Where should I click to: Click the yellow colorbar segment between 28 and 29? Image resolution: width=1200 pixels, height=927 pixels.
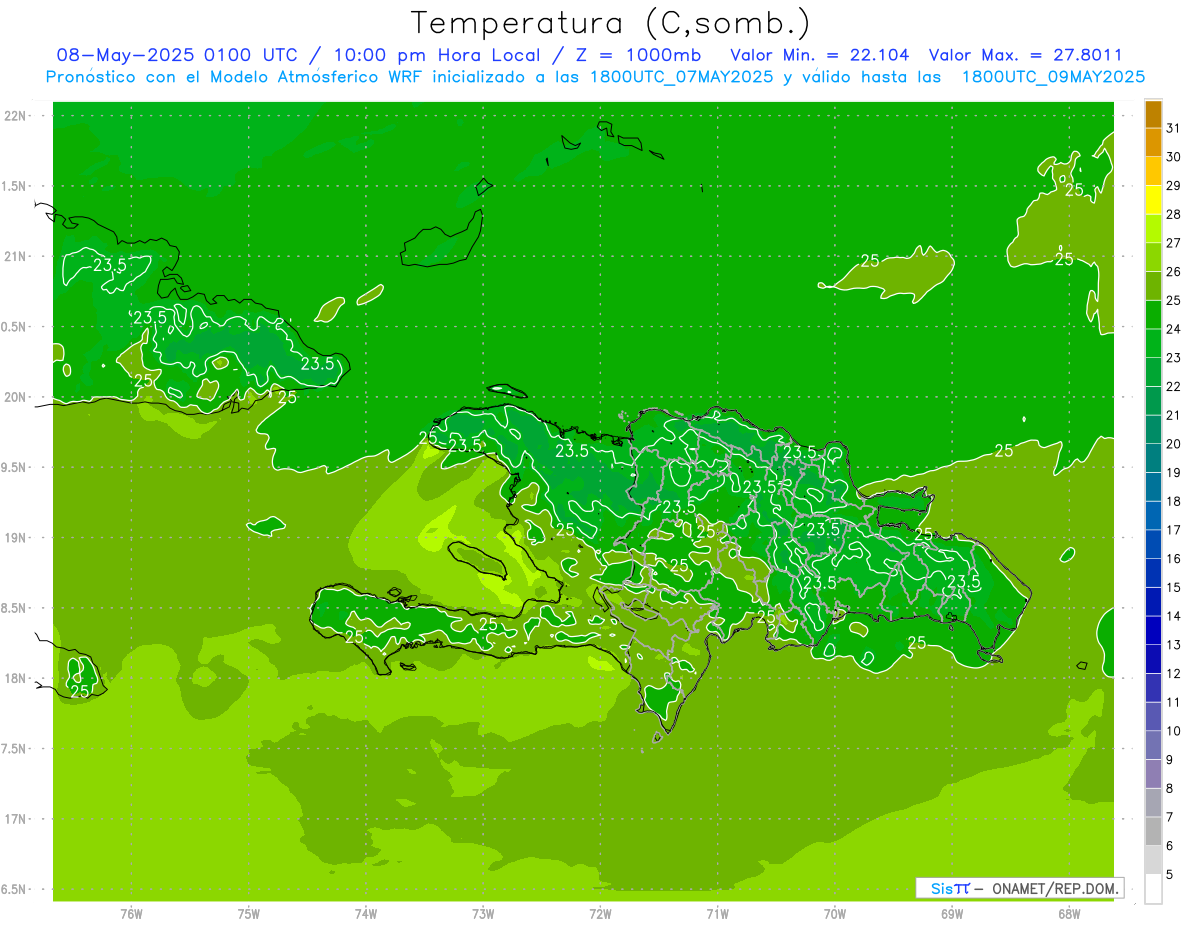(x=1153, y=201)
